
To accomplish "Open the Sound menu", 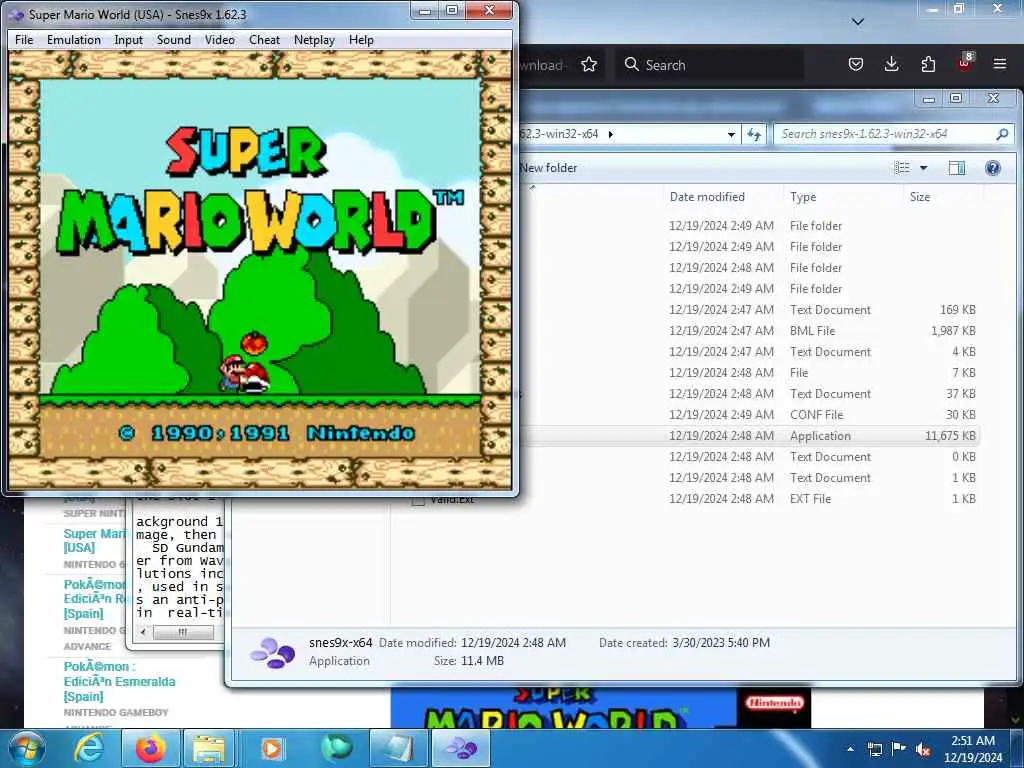I will [x=174, y=40].
